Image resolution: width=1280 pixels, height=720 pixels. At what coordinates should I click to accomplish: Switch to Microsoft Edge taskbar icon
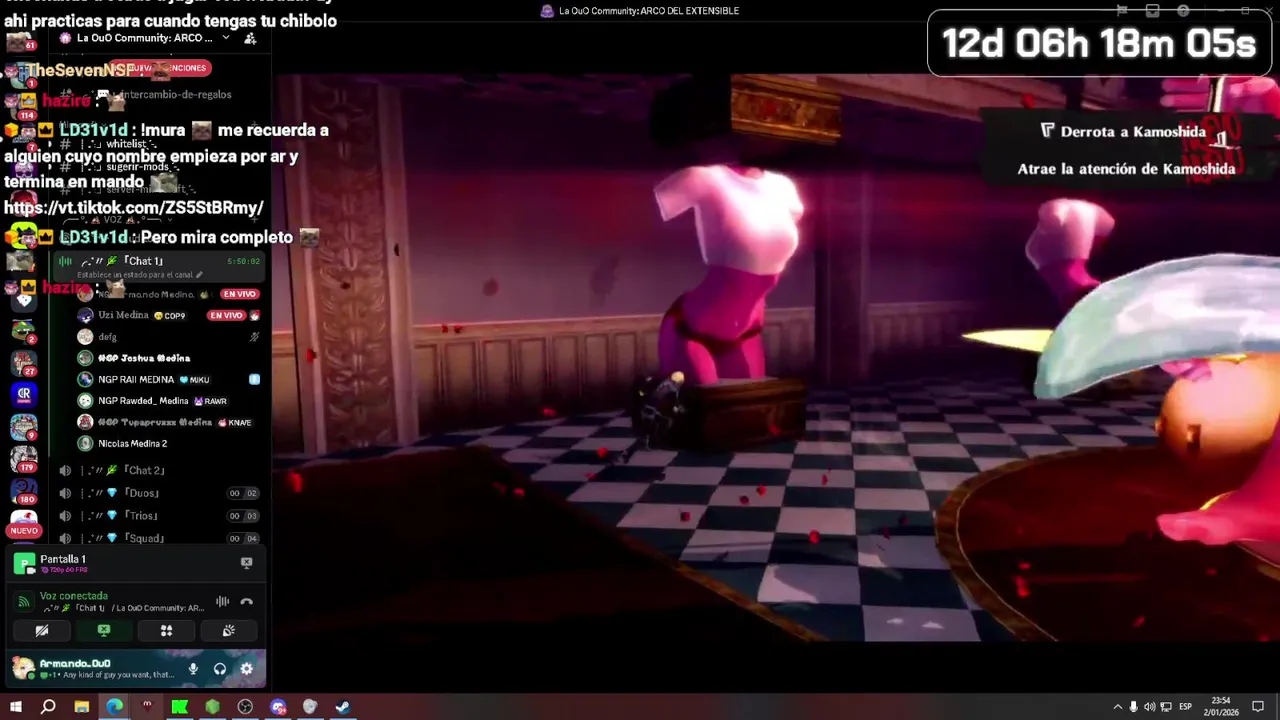pyautogui.click(x=114, y=707)
